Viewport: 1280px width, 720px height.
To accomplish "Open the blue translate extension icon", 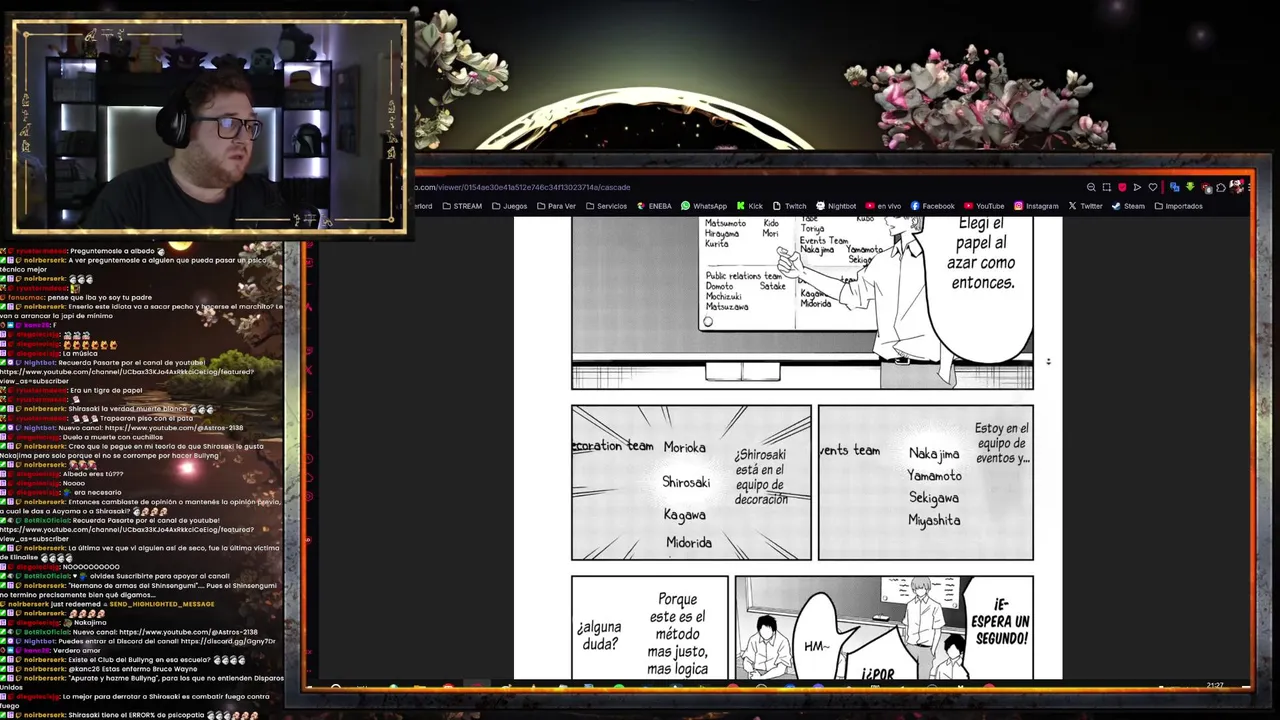I will 1175,187.
